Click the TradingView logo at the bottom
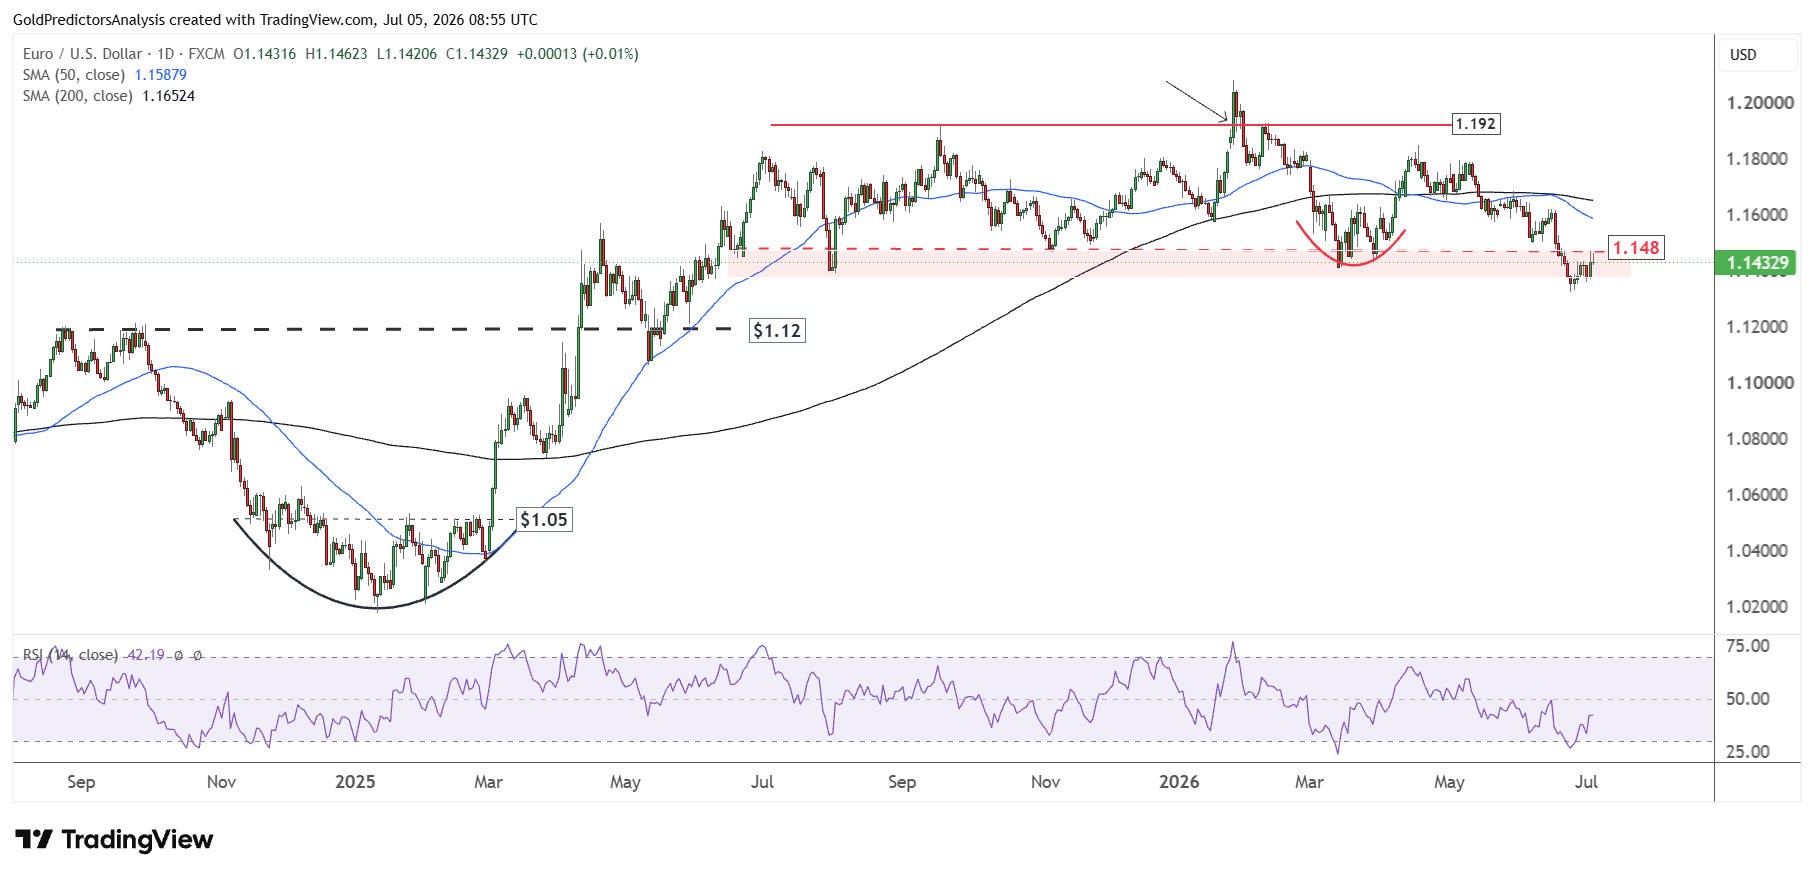 (x=114, y=839)
